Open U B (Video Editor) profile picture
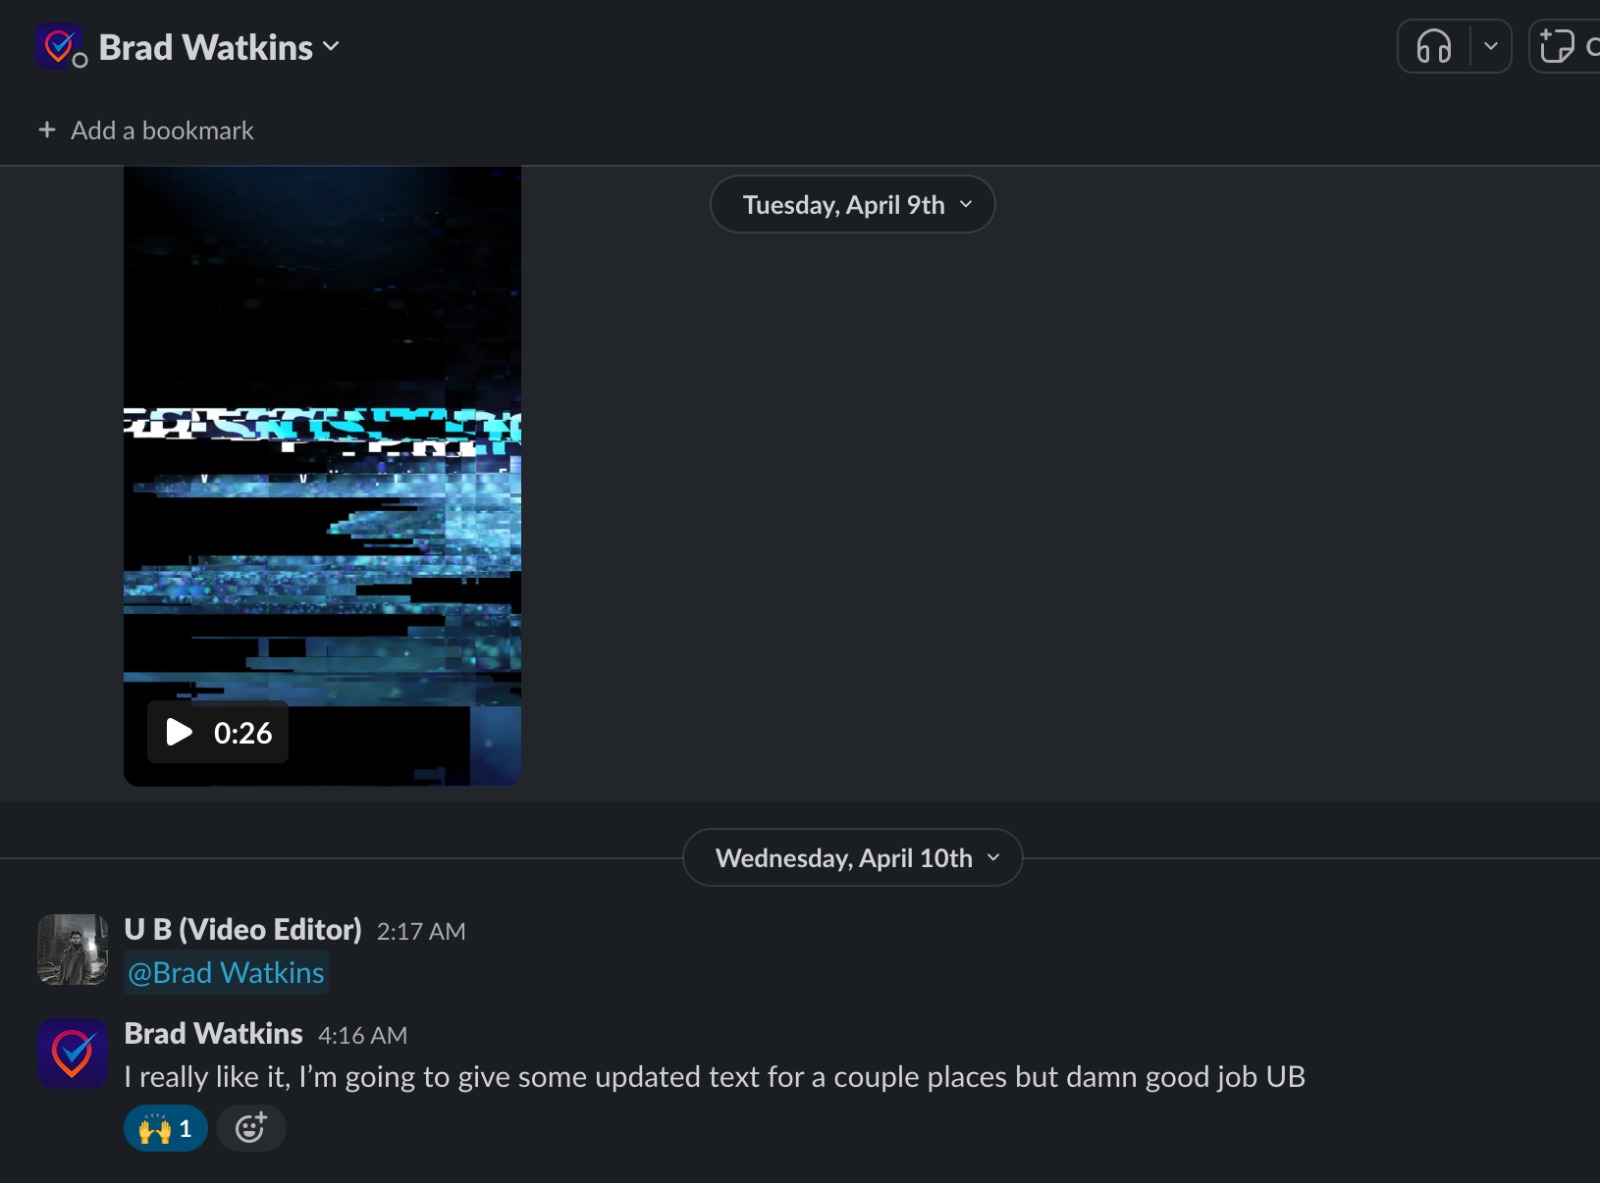Screen dimensions: 1600x1183 click(x=72, y=950)
